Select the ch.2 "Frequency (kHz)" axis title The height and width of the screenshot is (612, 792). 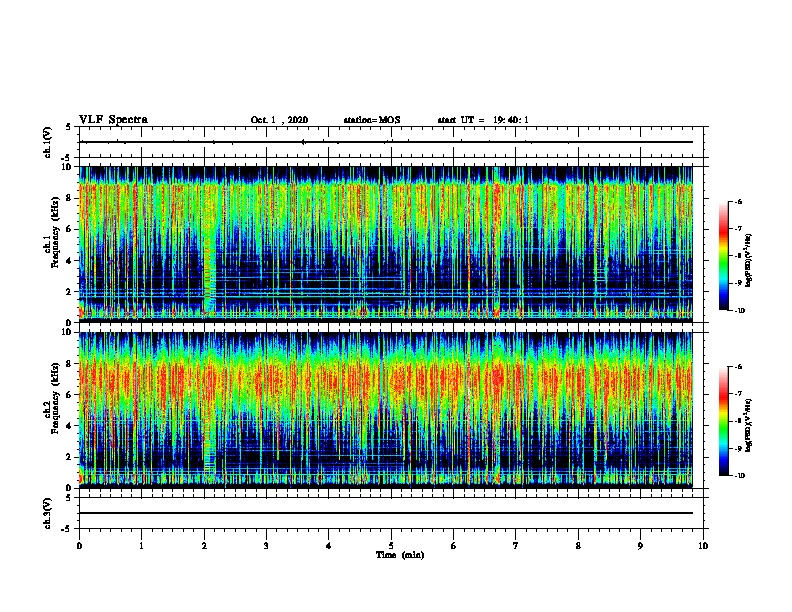click(55, 398)
